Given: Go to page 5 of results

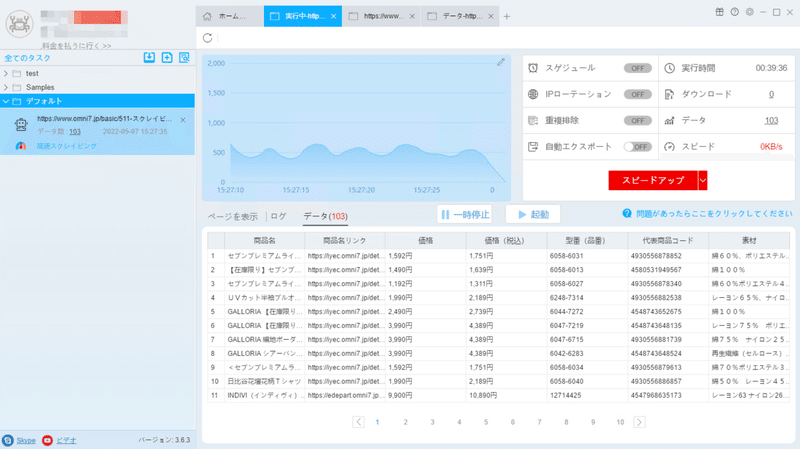Looking at the screenshot, I should point(486,422).
